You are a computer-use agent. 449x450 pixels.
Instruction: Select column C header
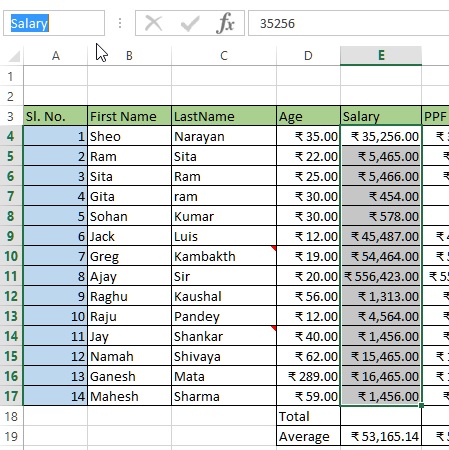[224, 56]
